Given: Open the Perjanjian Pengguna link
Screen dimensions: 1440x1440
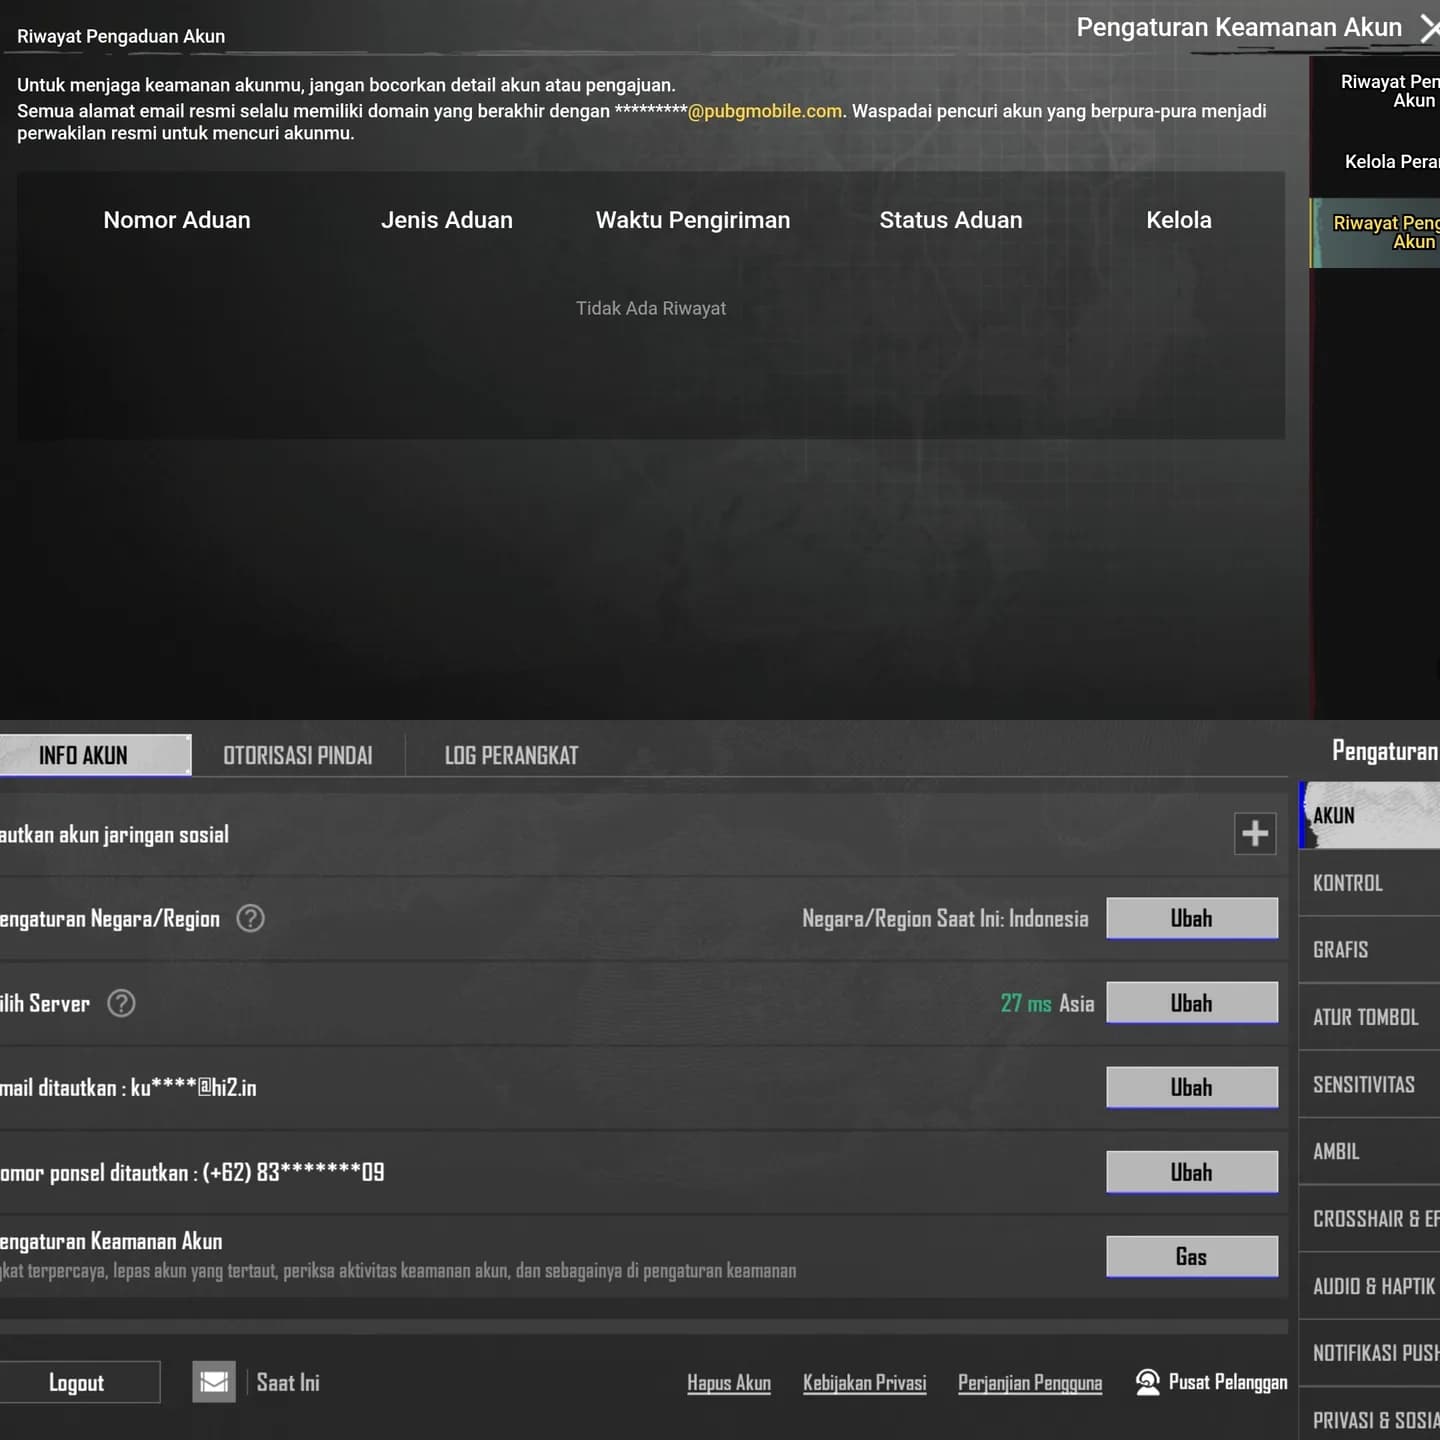Looking at the screenshot, I should pyautogui.click(x=1030, y=1383).
